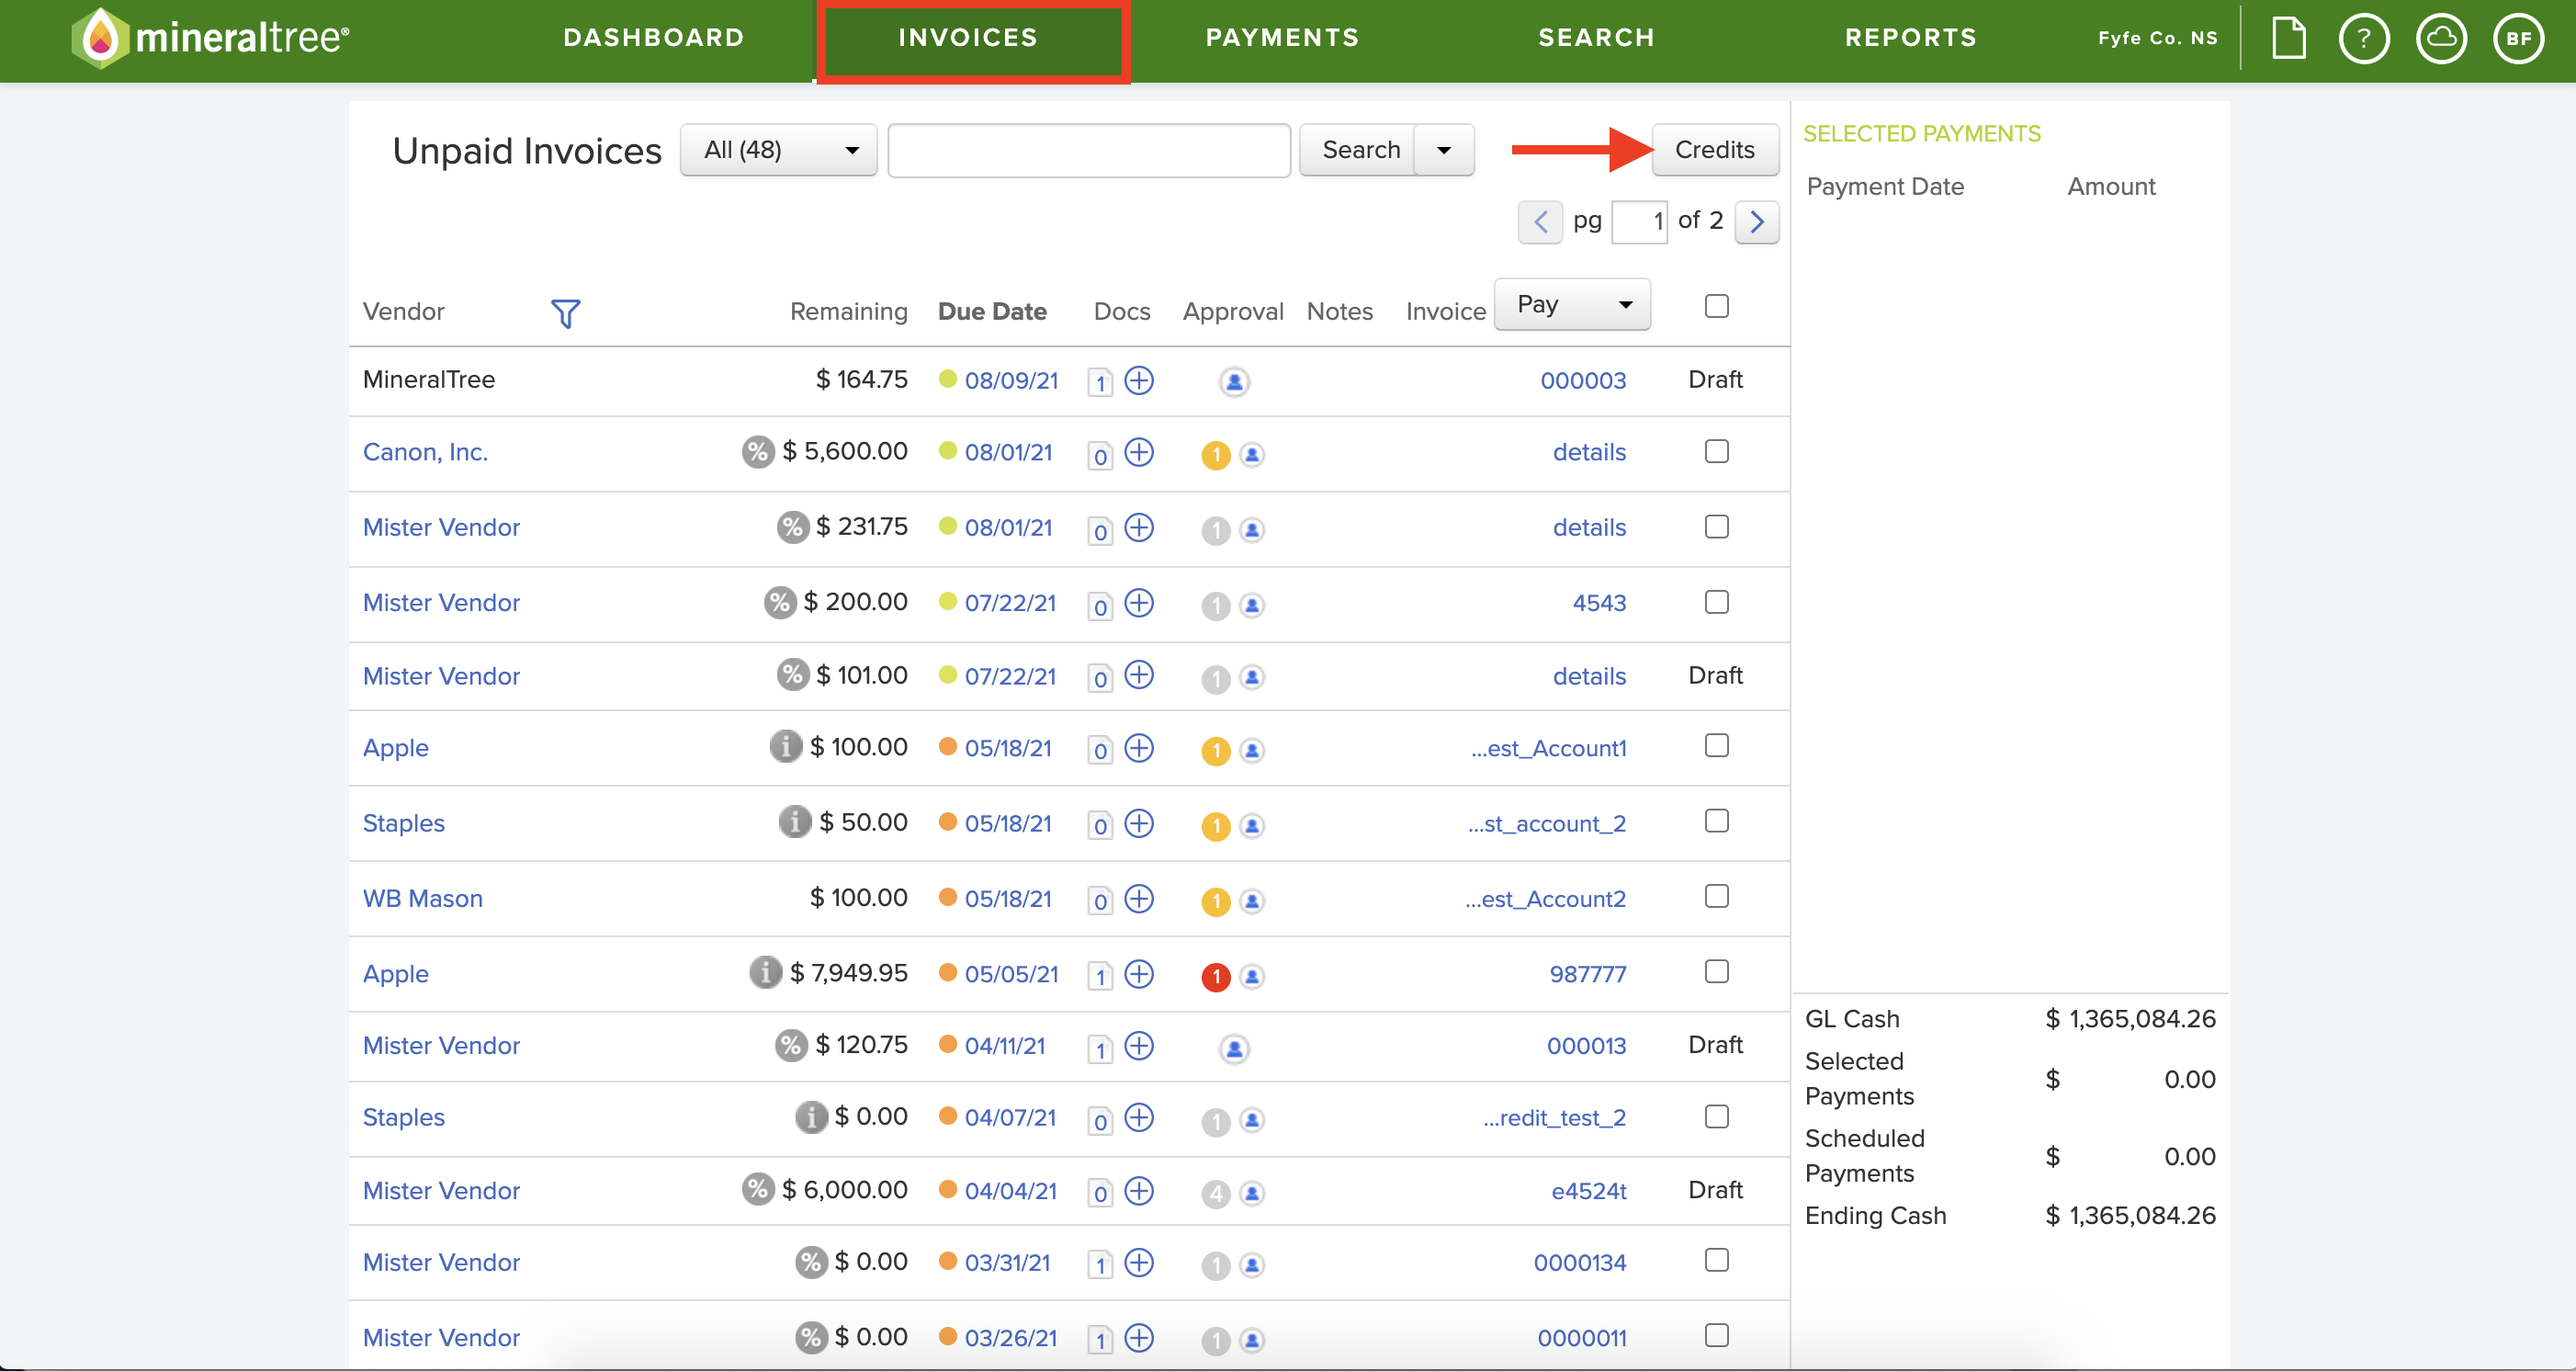Open the help question mark icon
Viewport: 2576px width, 1371px height.
point(2364,39)
